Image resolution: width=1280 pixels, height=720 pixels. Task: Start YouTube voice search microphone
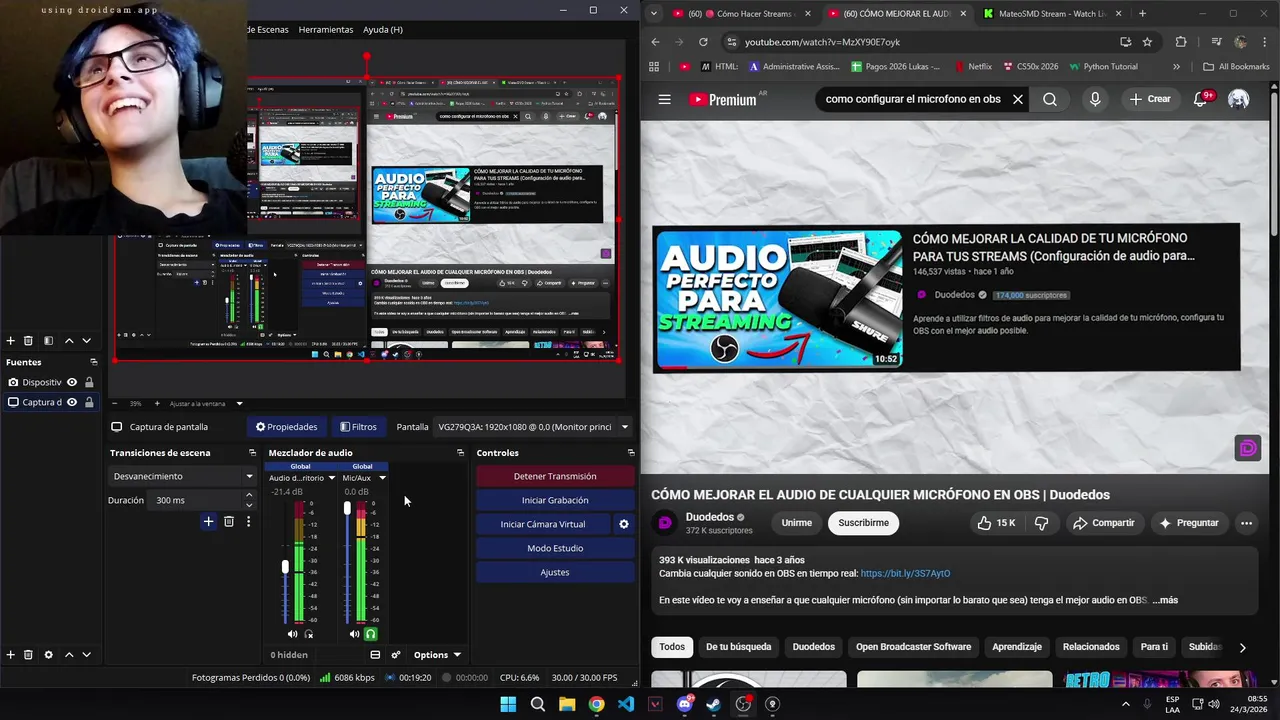(x=1095, y=99)
